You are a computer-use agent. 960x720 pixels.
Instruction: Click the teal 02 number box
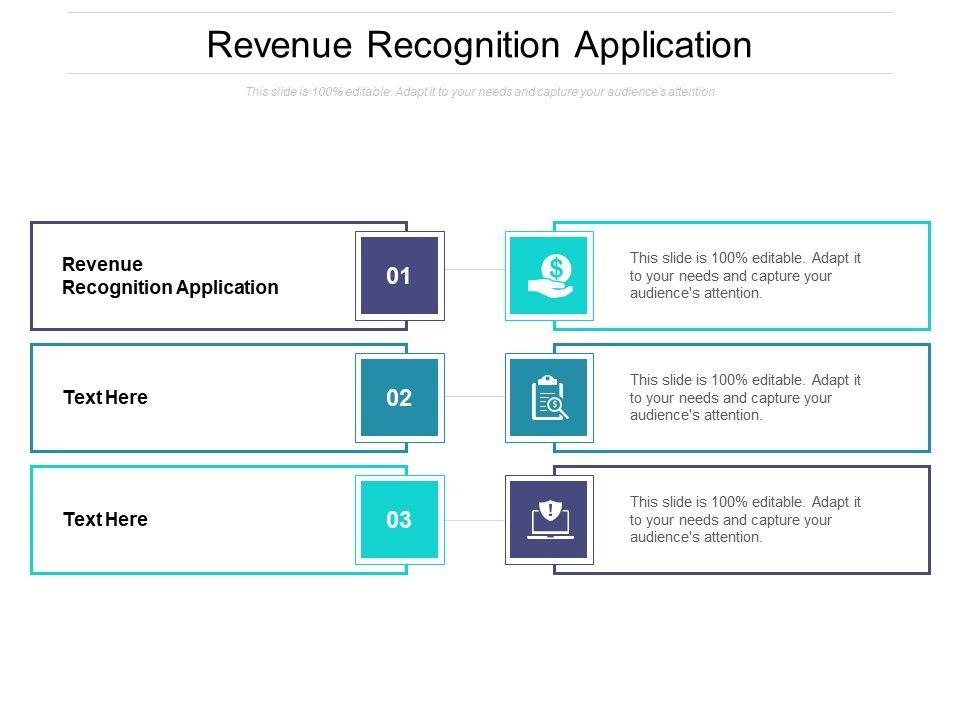click(x=399, y=397)
